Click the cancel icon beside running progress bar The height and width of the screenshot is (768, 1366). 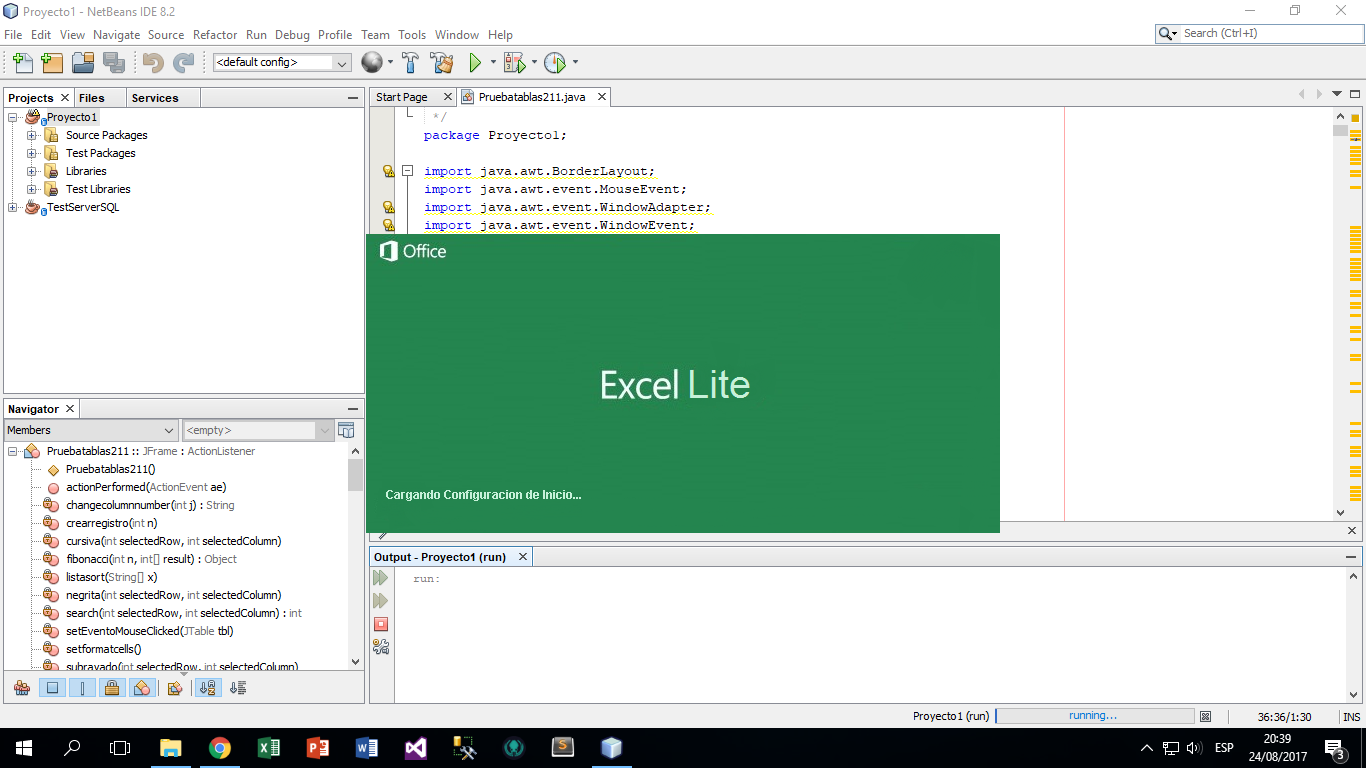[x=1206, y=716]
